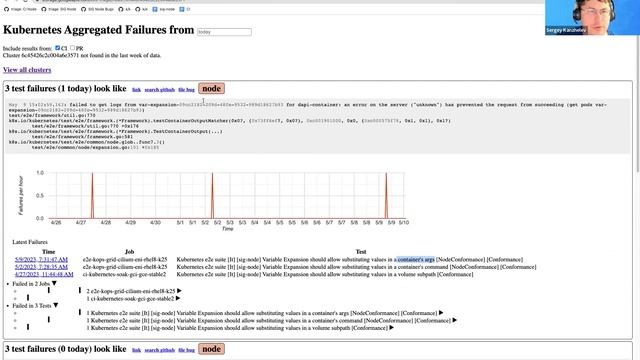Click the test/e2e/common/node/expansion.go trace line
Screen dimensions: 640x360
click(x=96, y=147)
